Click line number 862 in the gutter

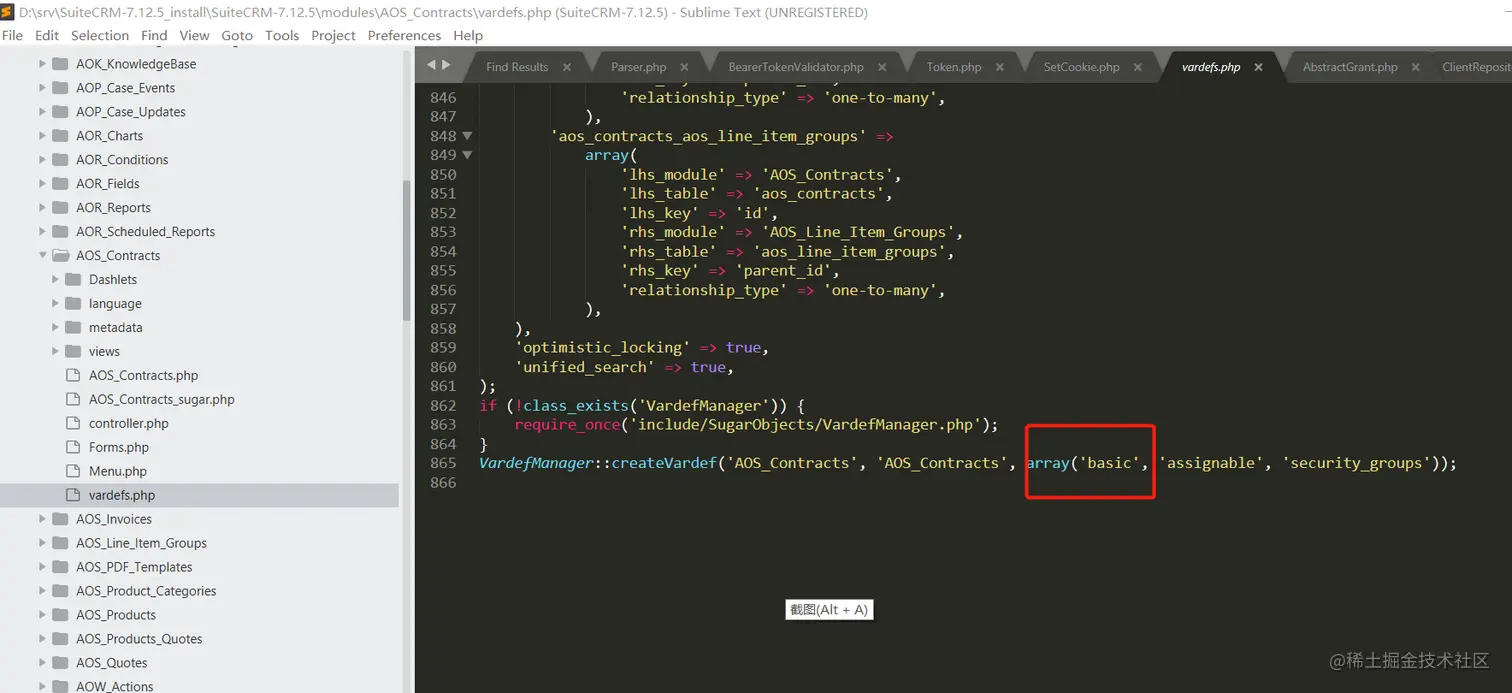(443, 405)
